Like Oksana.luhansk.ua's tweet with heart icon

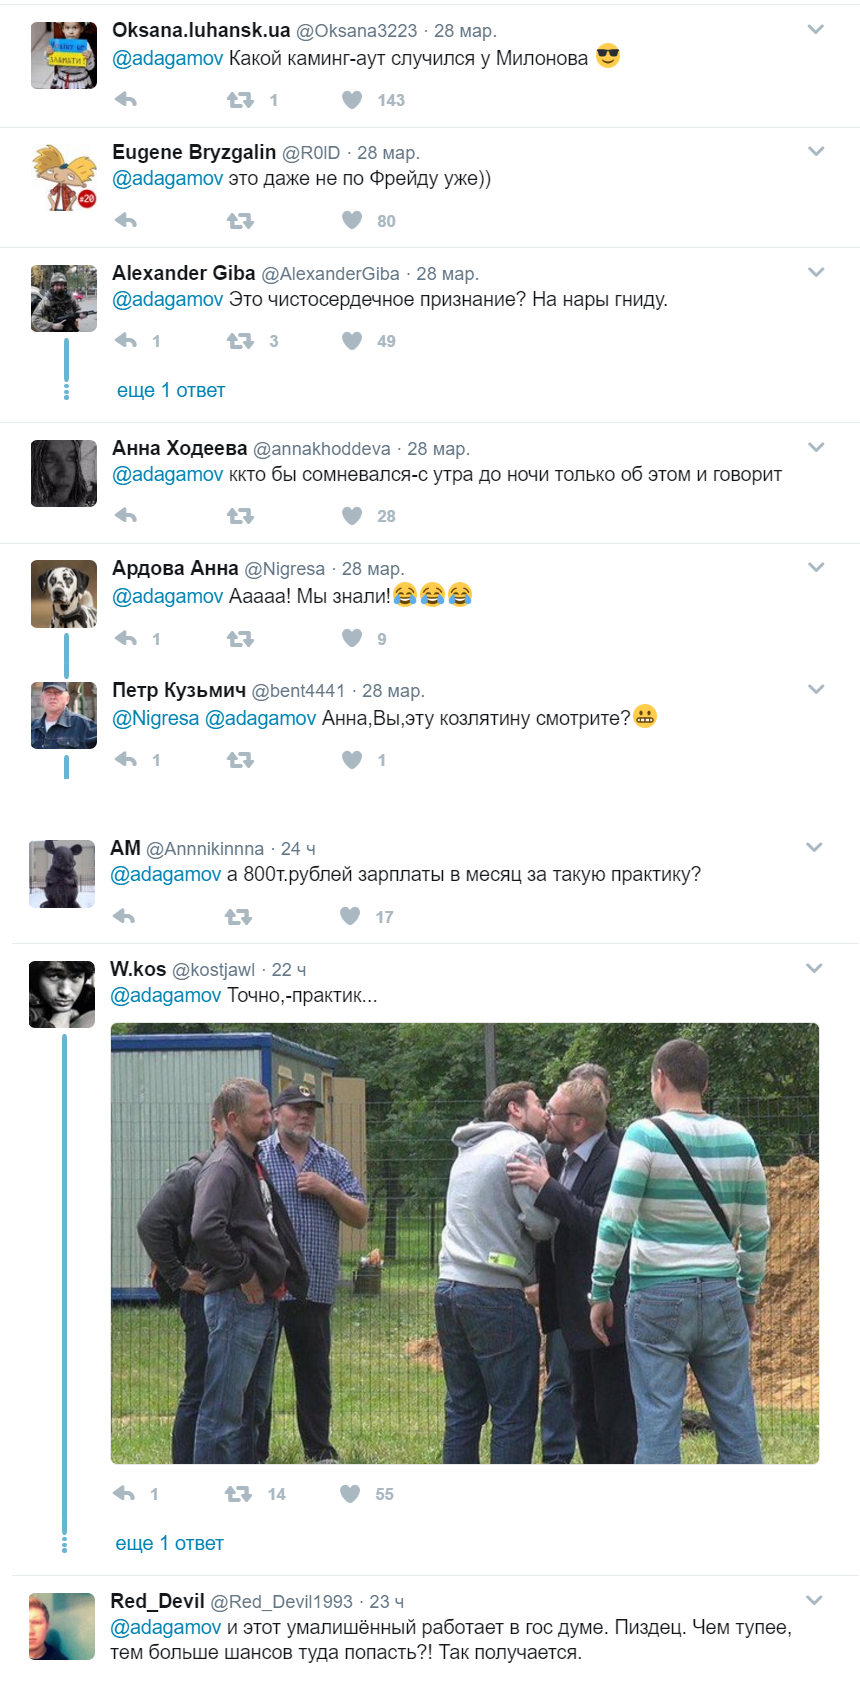tap(352, 99)
